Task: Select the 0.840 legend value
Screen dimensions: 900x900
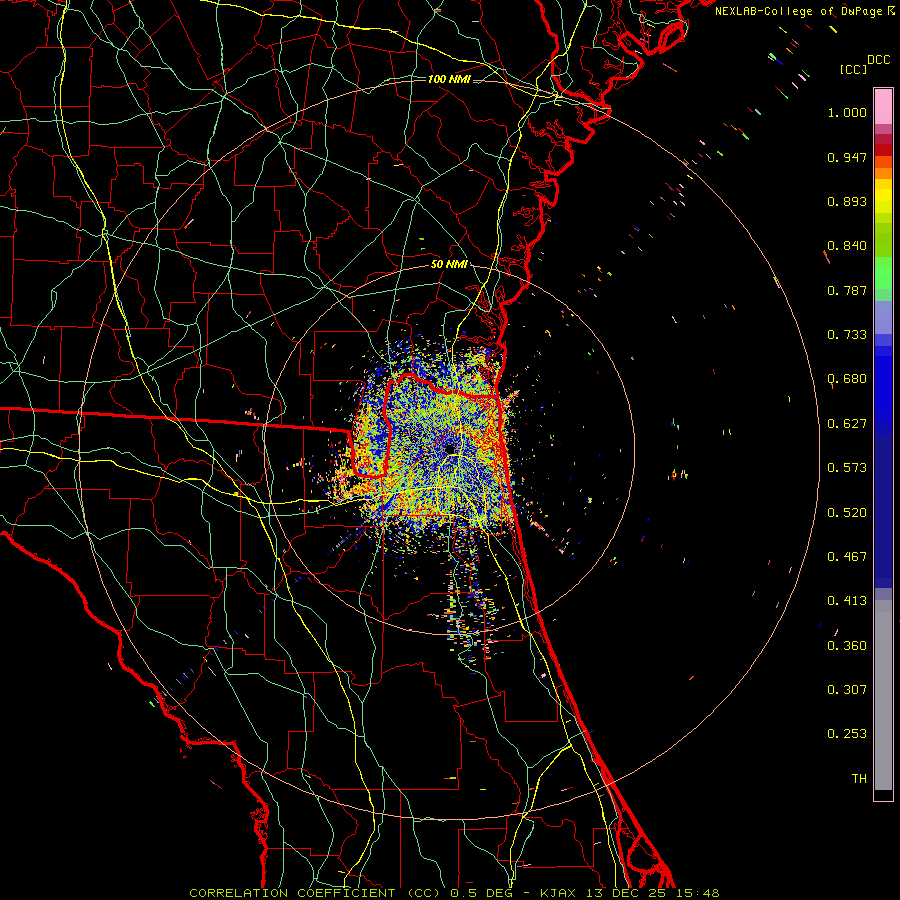Action: [x=847, y=246]
